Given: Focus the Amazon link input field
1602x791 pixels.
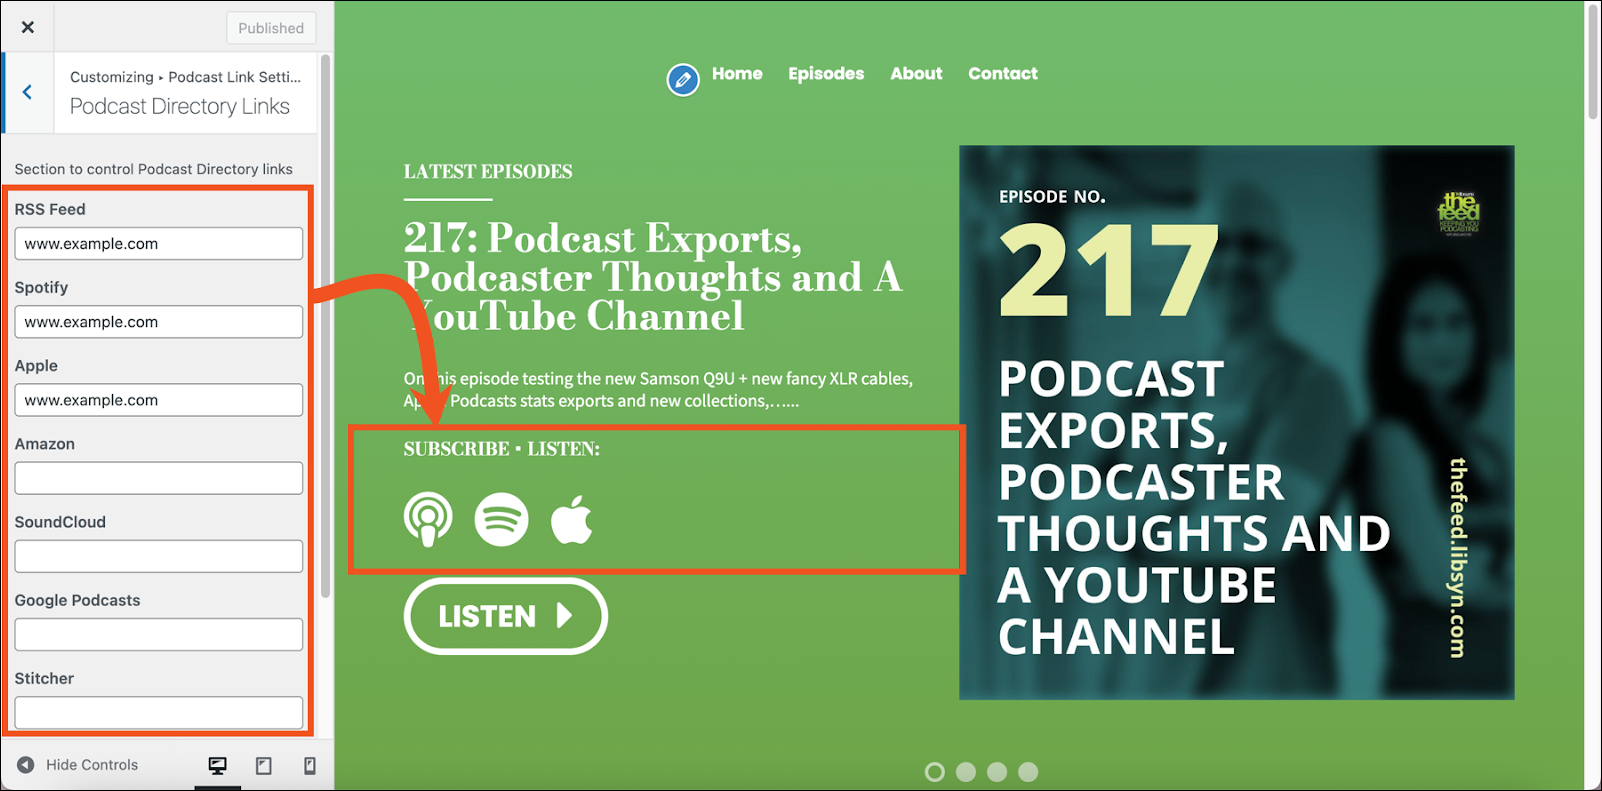Looking at the screenshot, I should [159, 478].
